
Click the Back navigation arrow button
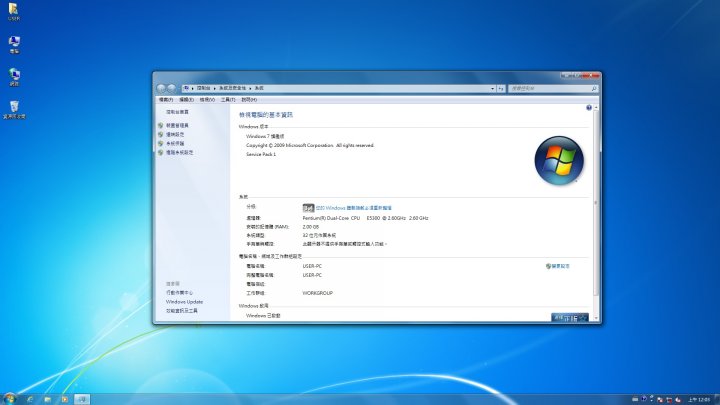coord(161,88)
